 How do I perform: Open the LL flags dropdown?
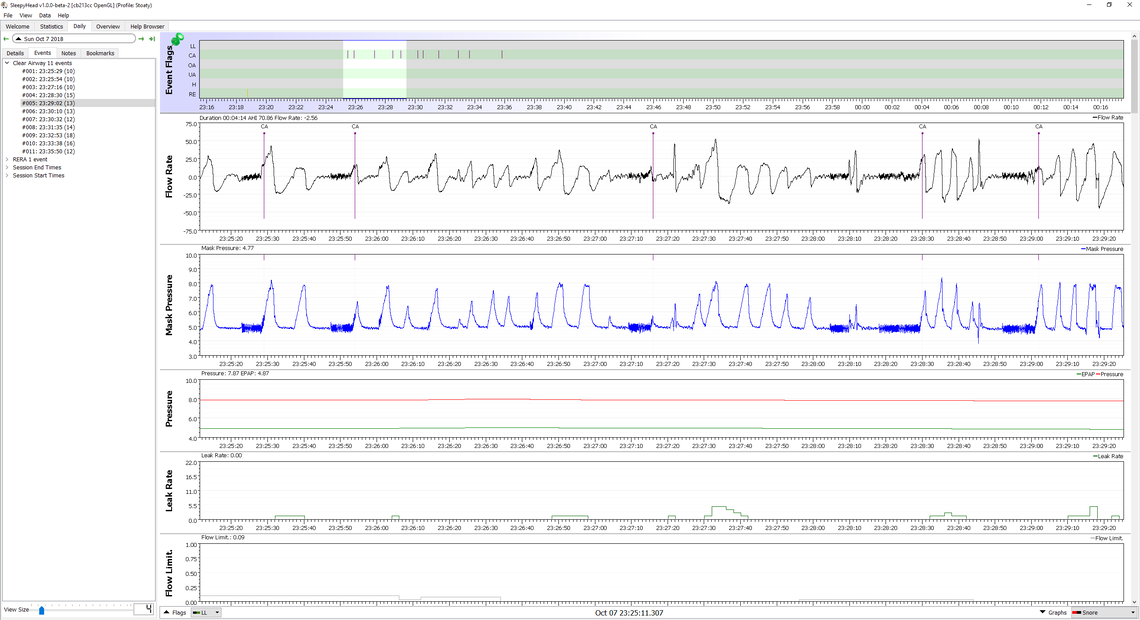(x=206, y=613)
